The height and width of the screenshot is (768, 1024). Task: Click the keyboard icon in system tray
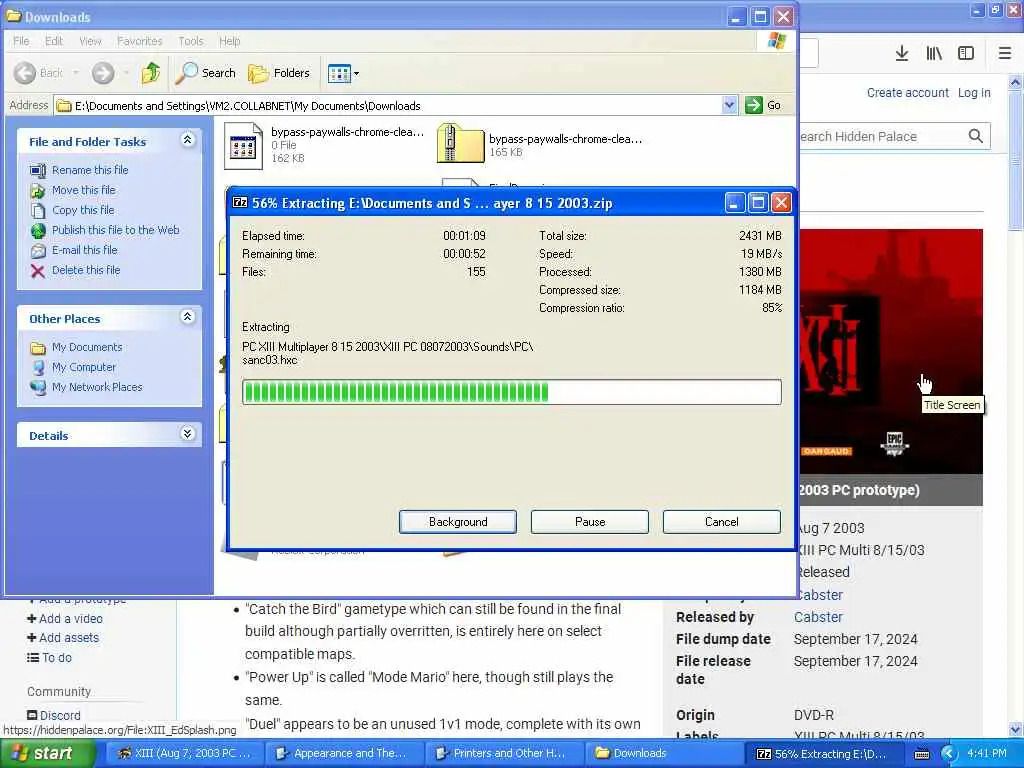(921, 754)
